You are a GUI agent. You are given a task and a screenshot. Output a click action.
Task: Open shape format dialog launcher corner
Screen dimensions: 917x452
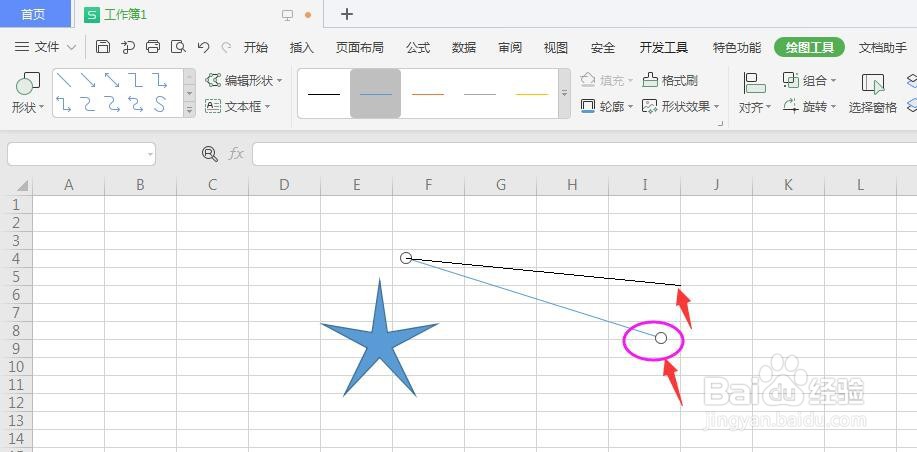(720, 123)
